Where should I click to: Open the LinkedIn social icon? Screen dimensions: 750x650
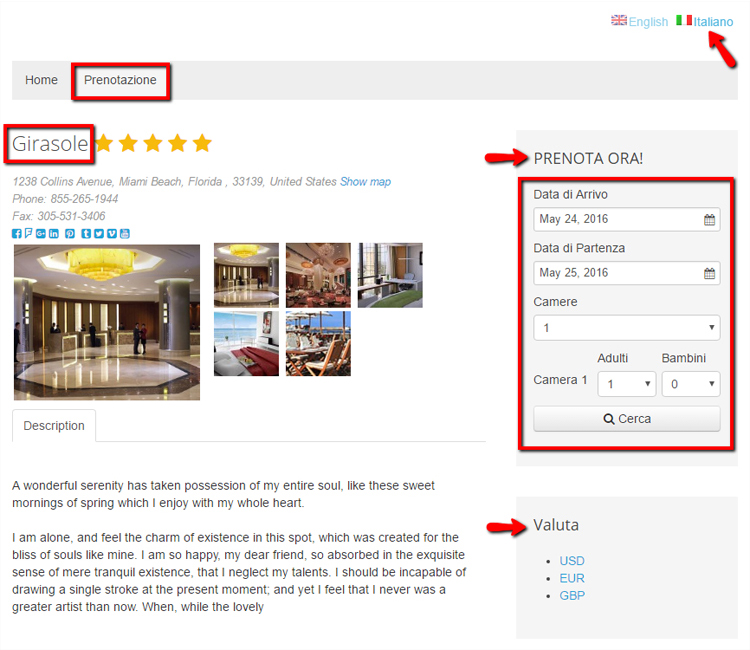pos(54,233)
